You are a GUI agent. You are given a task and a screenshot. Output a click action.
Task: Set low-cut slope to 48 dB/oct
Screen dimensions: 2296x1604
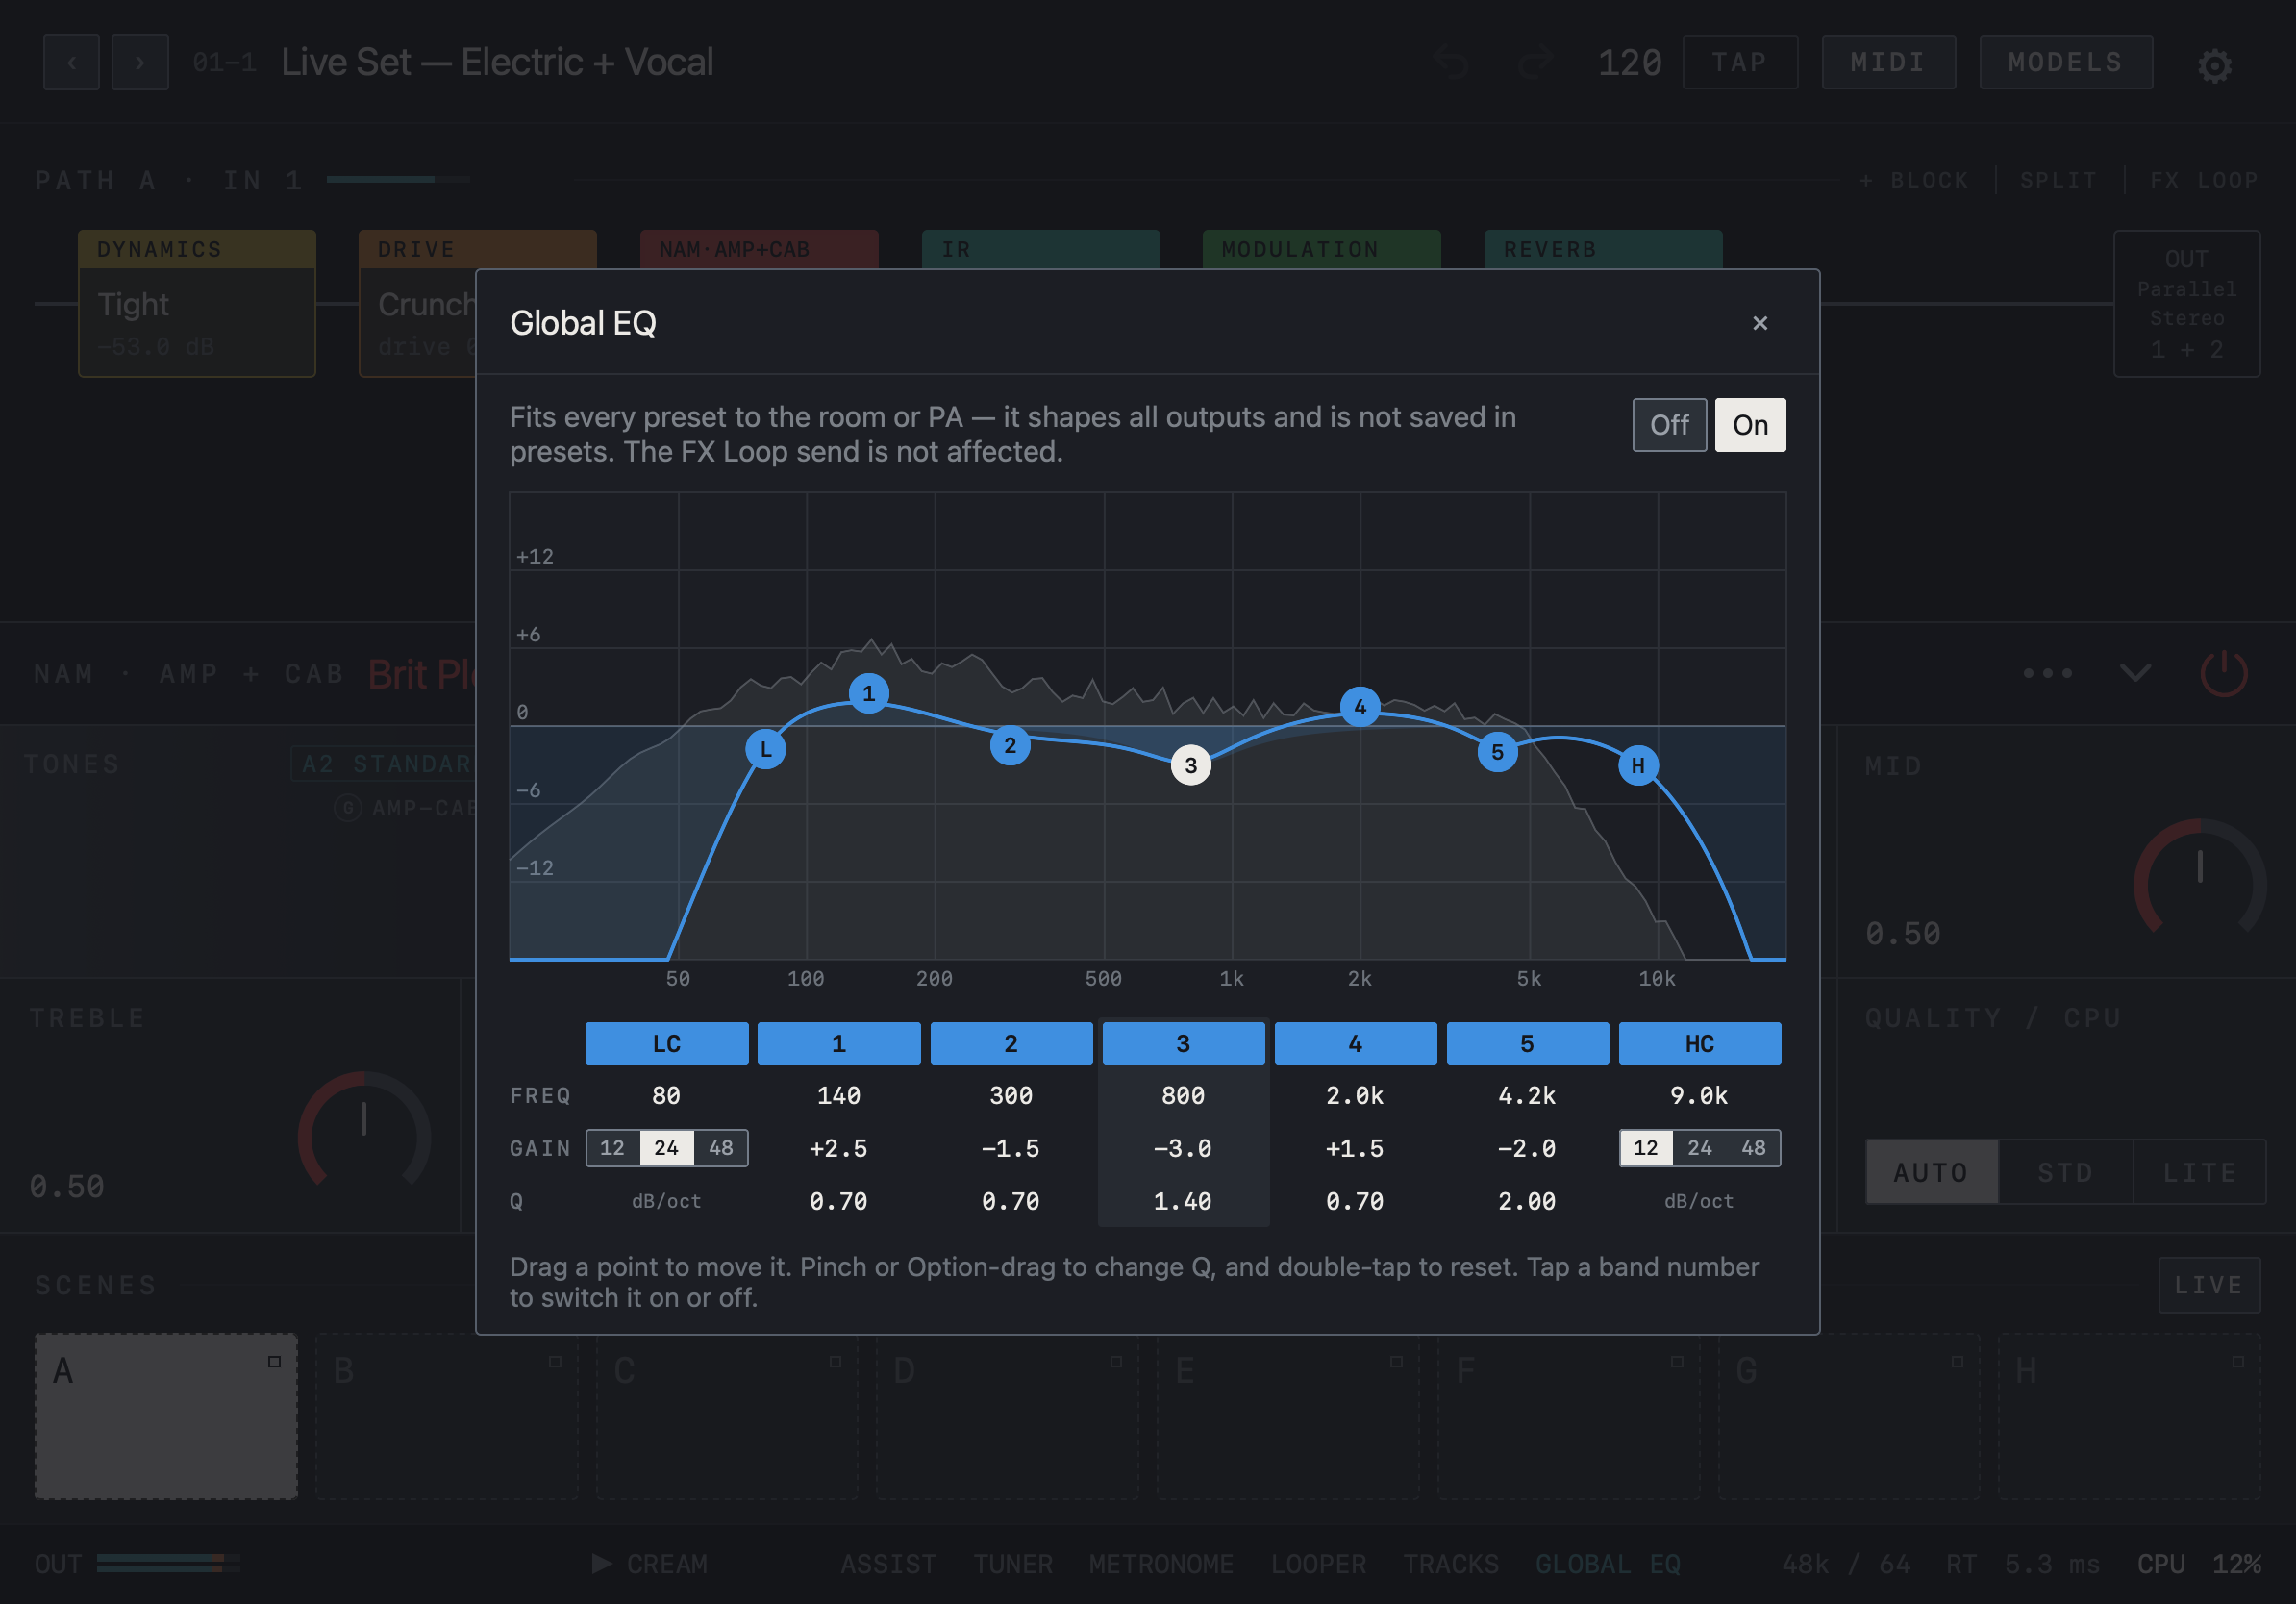[720, 1147]
